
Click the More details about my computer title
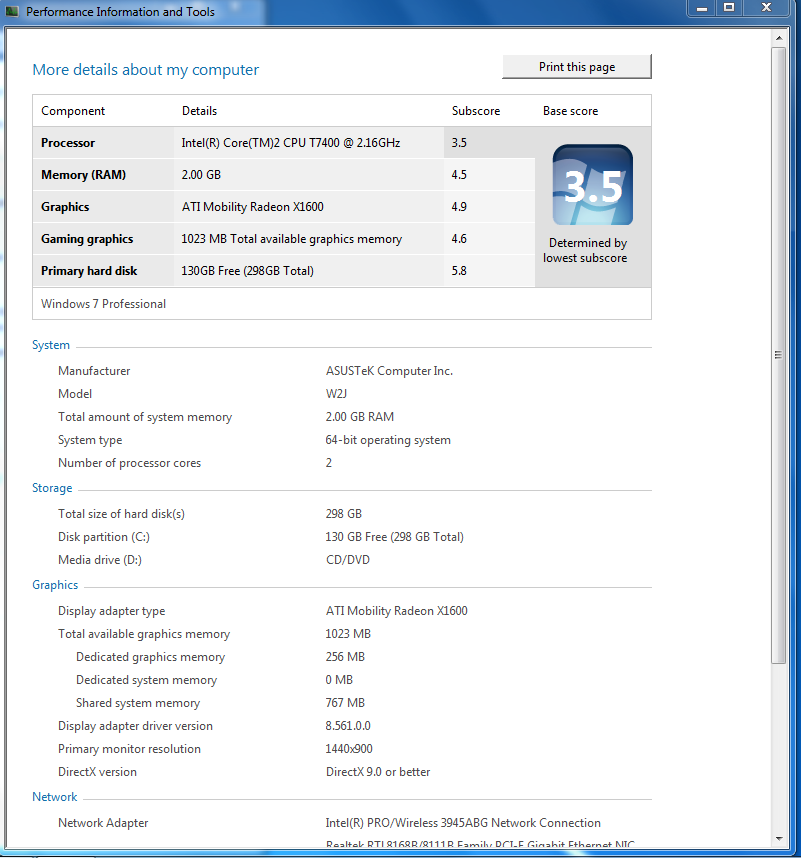[x=145, y=70]
